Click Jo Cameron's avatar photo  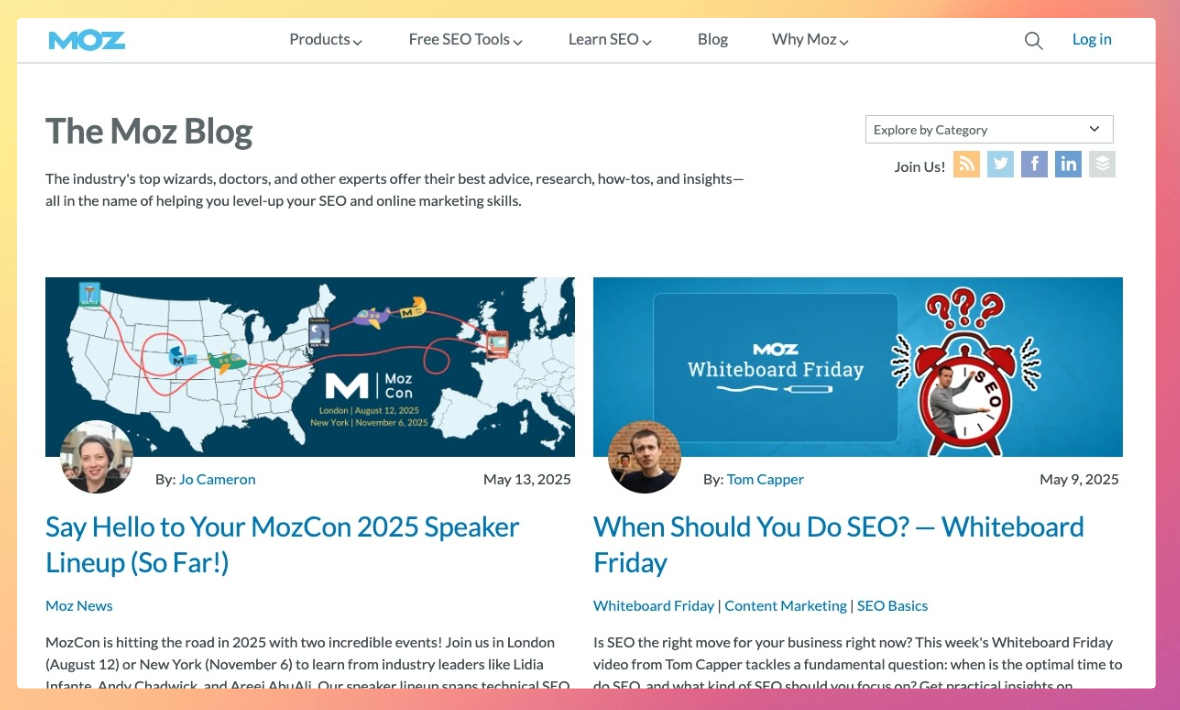tap(97, 457)
